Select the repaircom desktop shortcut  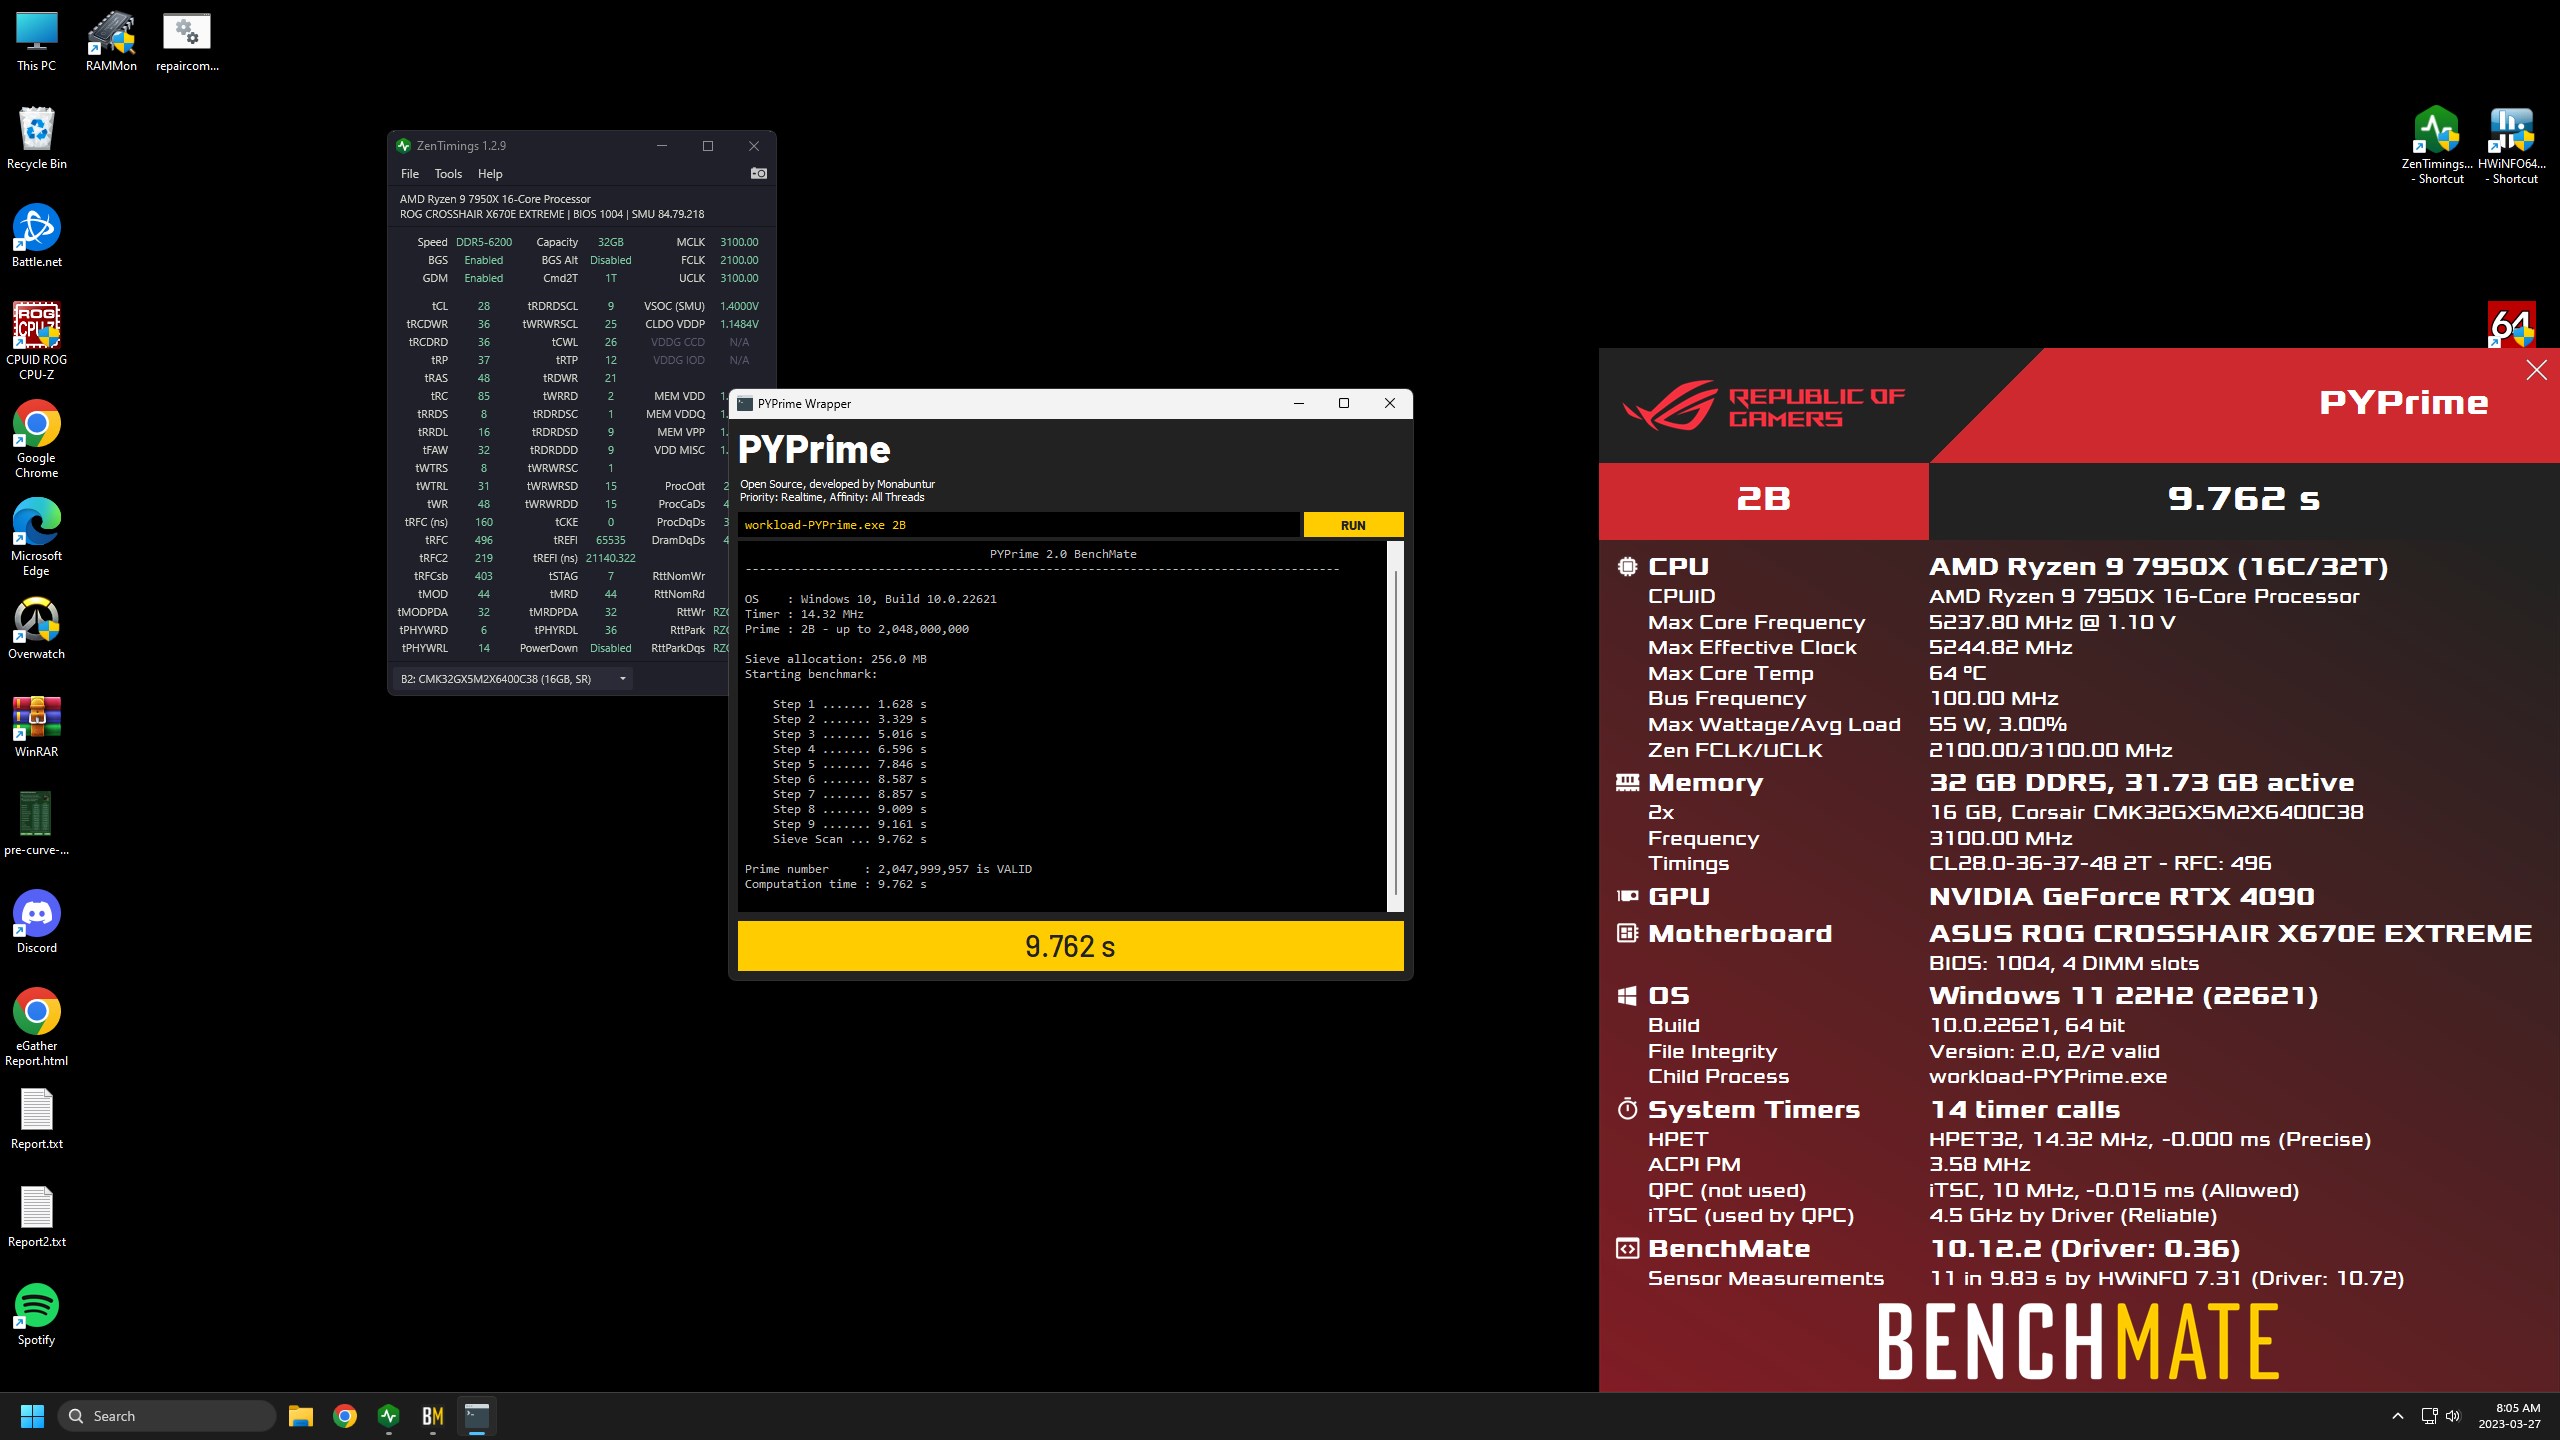187,42
